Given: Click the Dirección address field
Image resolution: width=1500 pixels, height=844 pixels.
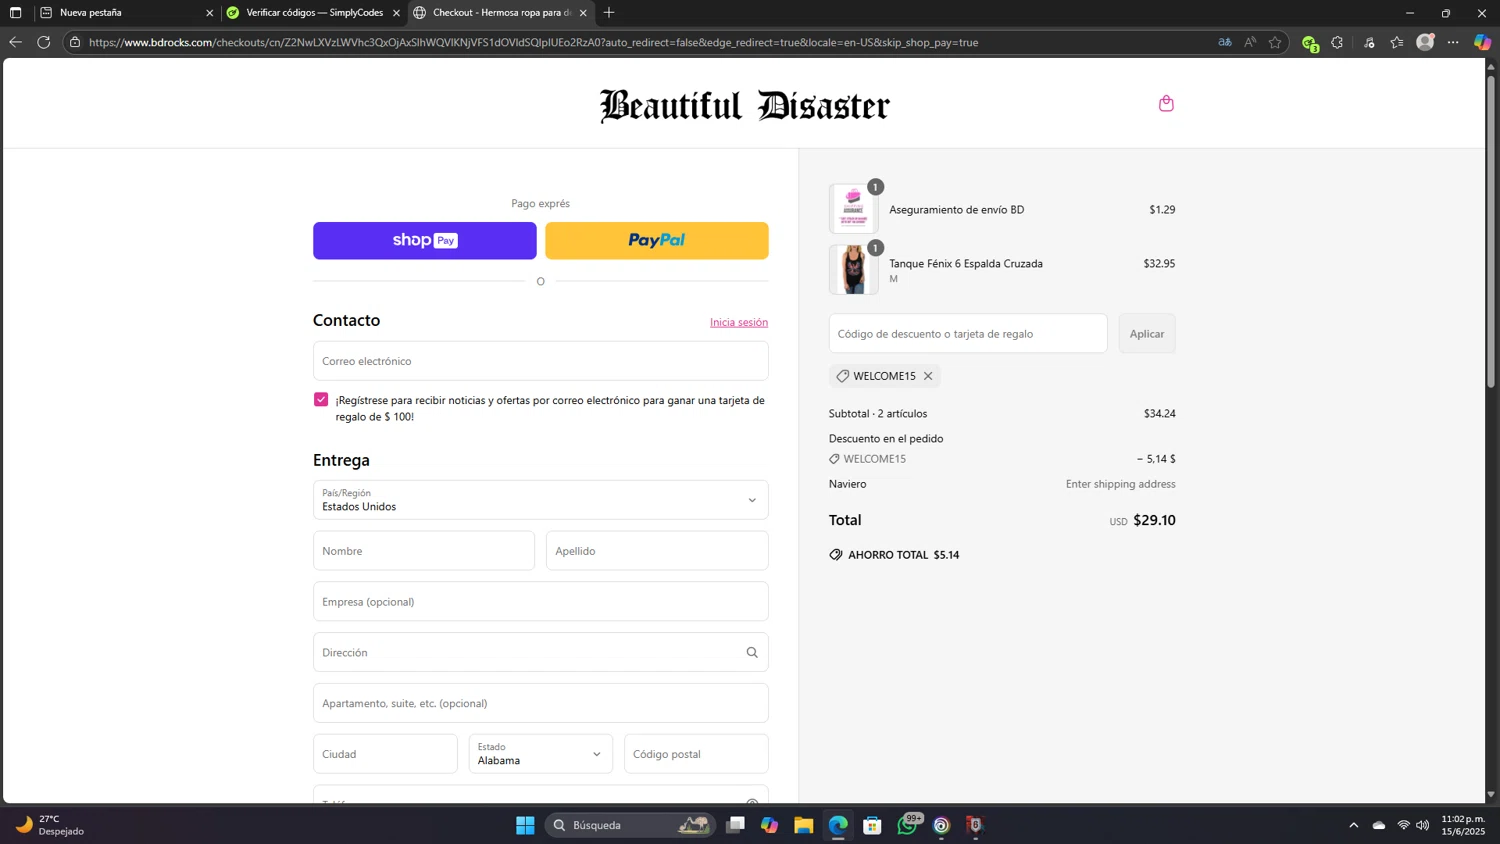Looking at the screenshot, I should point(541,652).
